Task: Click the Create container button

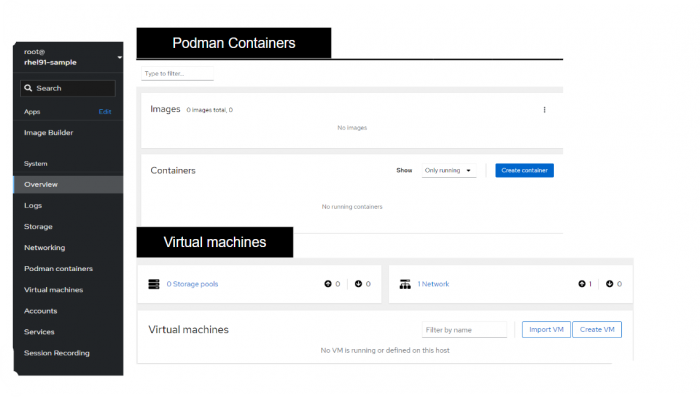Action: tap(524, 170)
